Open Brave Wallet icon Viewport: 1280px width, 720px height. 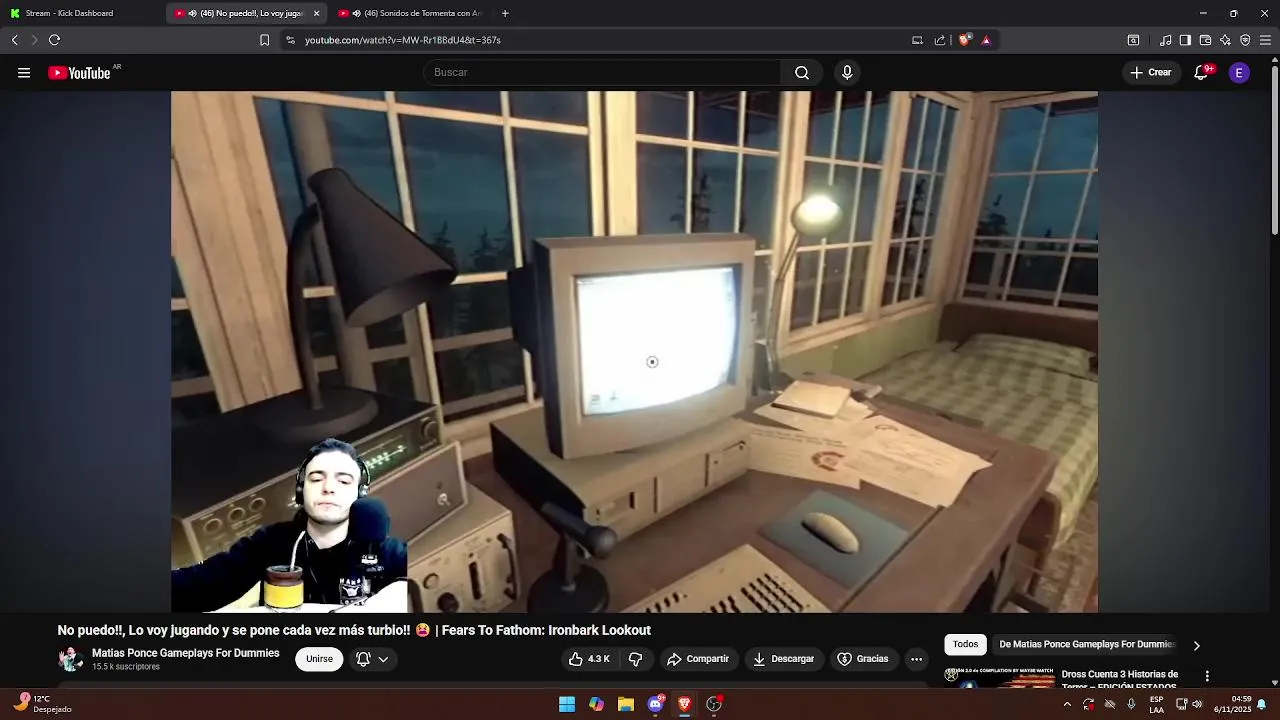coord(1205,40)
